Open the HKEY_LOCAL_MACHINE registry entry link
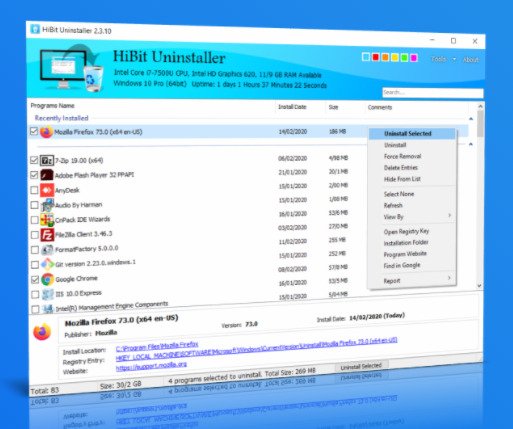Image resolution: width=513 pixels, height=429 pixels. pyautogui.click(x=256, y=349)
